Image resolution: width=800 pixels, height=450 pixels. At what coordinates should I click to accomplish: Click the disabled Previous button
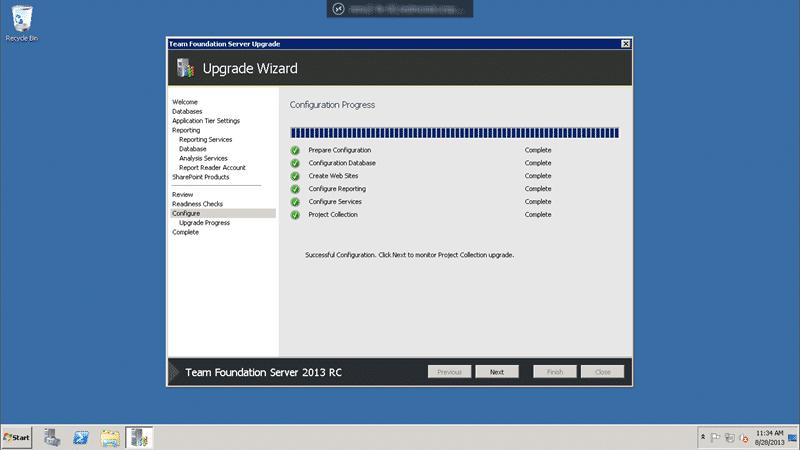pyautogui.click(x=449, y=372)
